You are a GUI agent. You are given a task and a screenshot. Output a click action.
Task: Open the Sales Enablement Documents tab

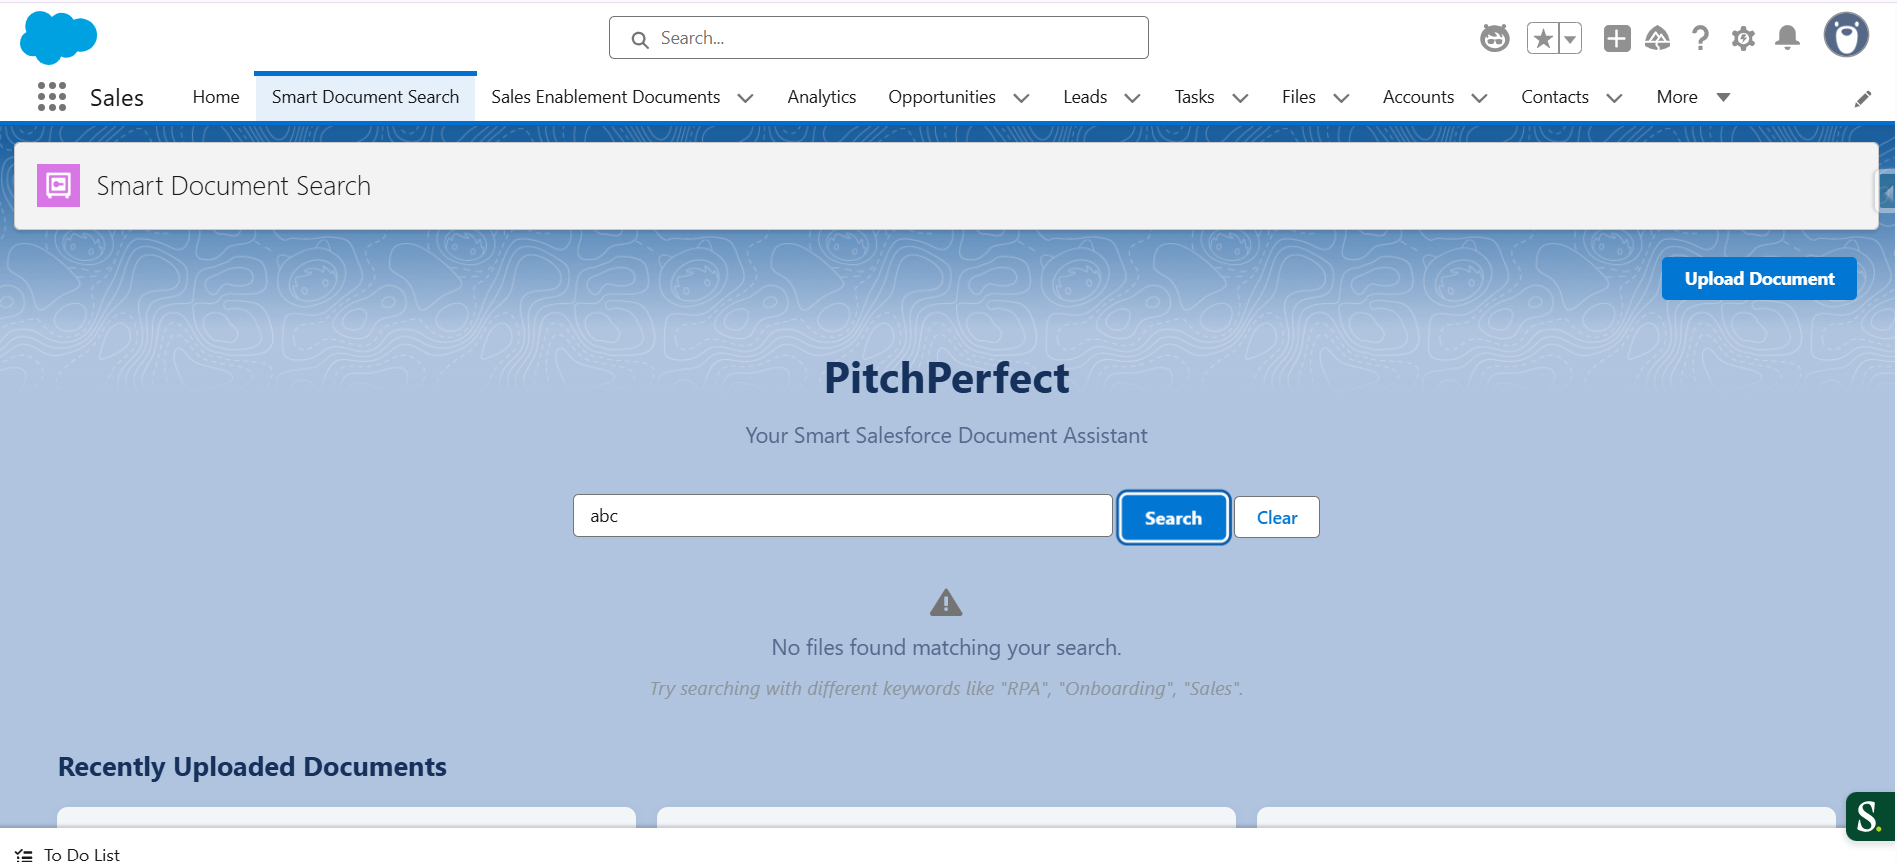pyautogui.click(x=605, y=97)
